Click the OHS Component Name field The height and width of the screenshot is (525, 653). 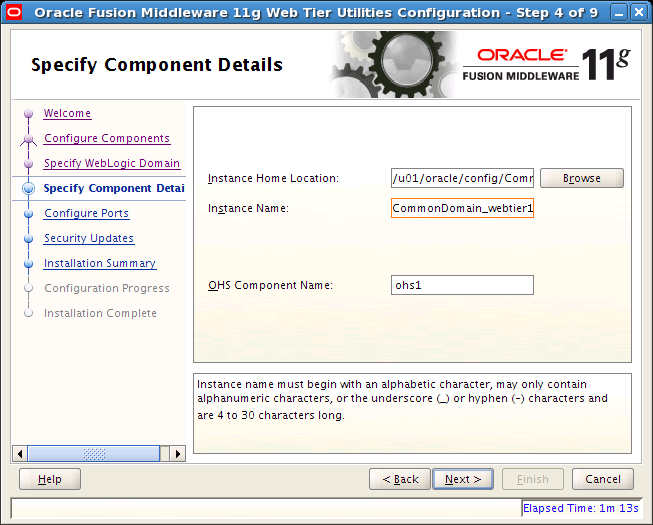(462, 285)
